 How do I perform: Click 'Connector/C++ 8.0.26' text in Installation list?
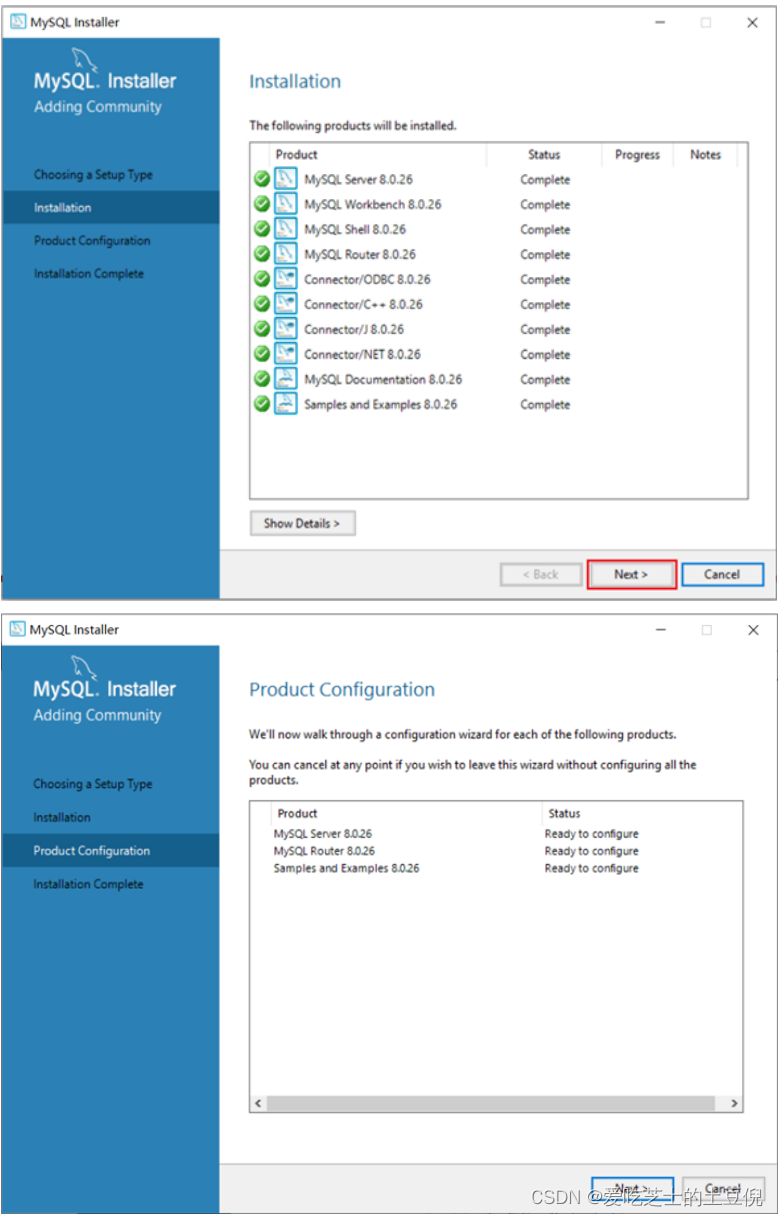click(363, 304)
